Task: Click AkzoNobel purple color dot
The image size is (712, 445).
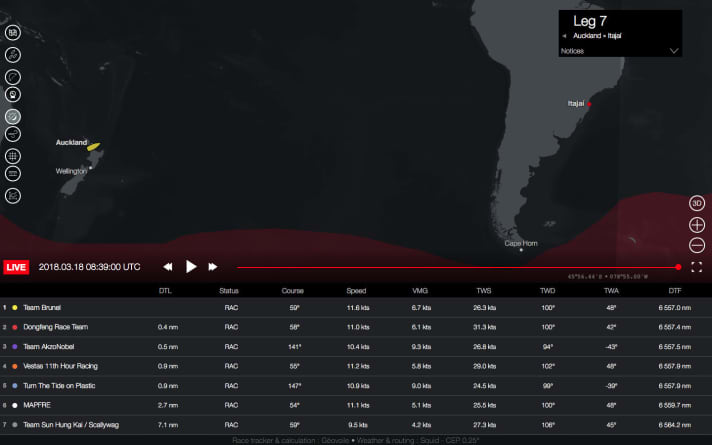Action: pos(15,346)
